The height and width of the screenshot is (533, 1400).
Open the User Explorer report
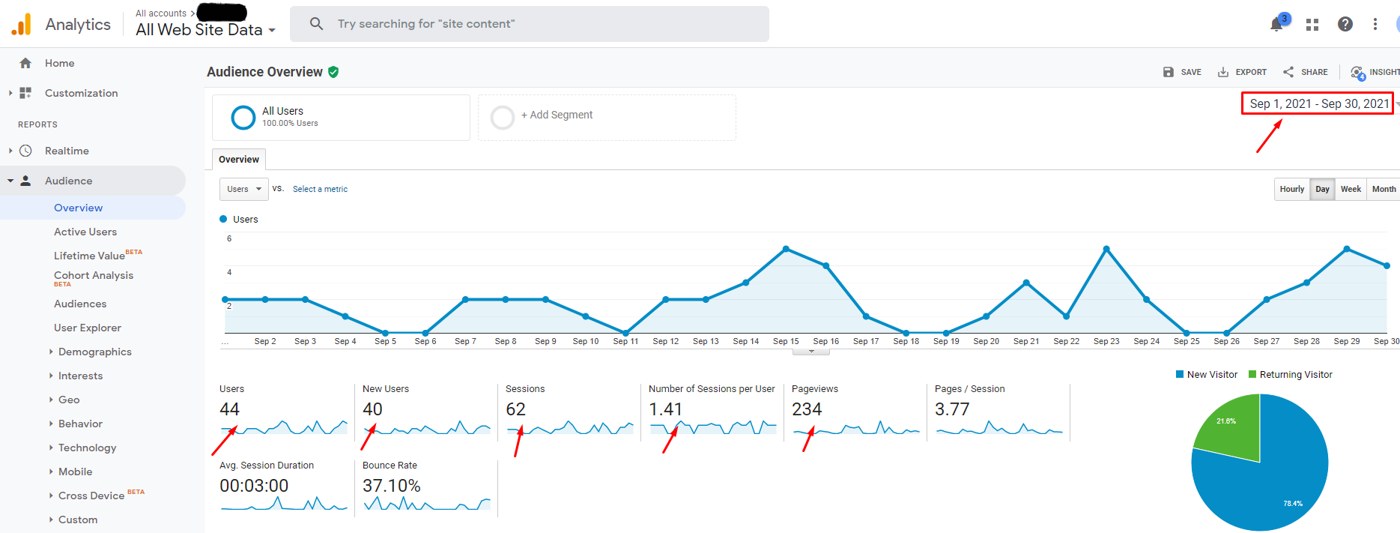(87, 328)
